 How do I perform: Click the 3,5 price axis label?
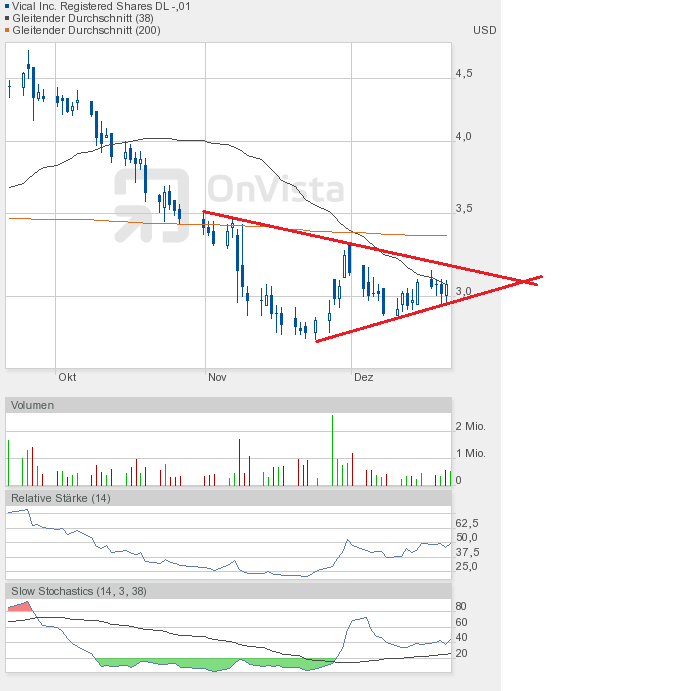point(464,208)
